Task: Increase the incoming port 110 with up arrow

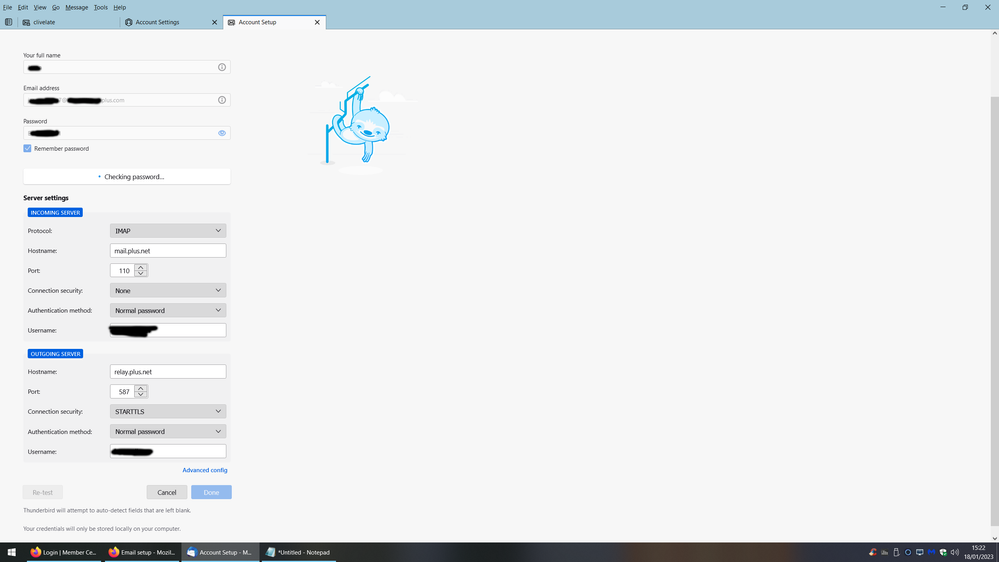Action: coord(141,268)
